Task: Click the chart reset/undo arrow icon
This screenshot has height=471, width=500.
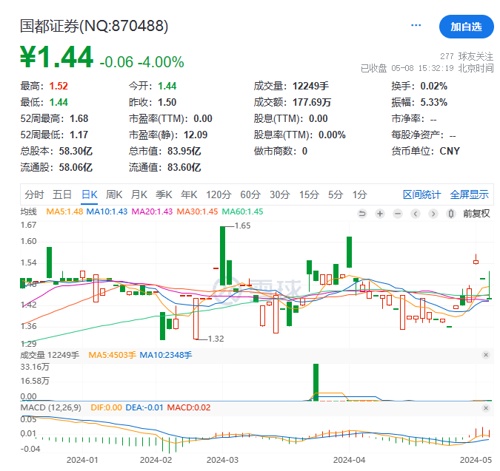Action: coord(362,214)
